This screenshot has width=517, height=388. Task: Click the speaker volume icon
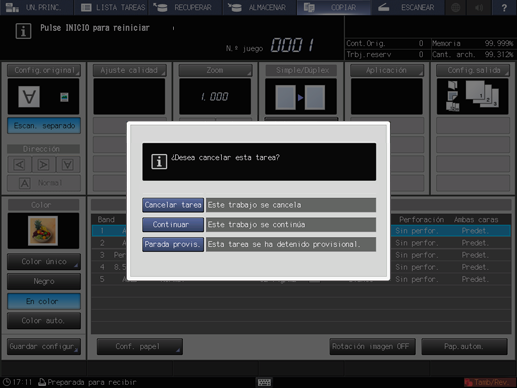(479, 7)
